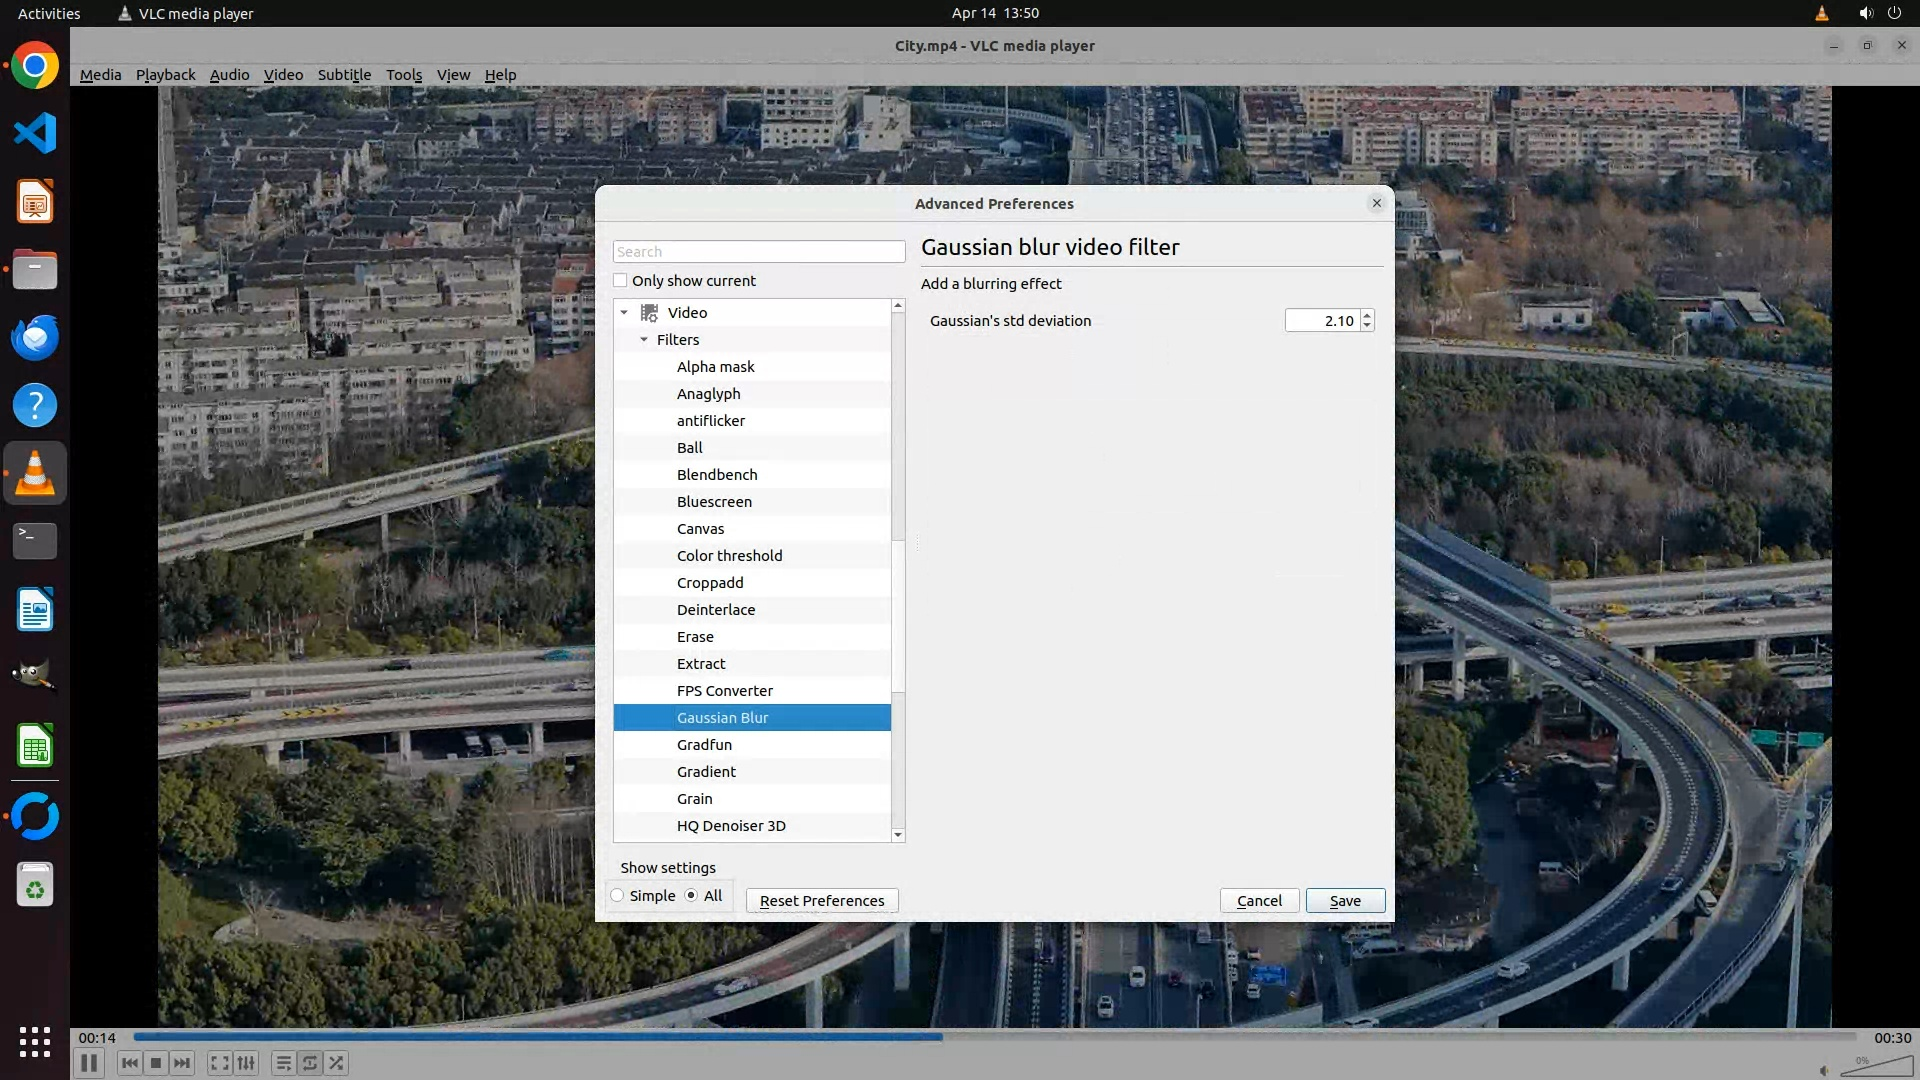
Task: Open extended settings equalizer icon
Action: 246,1063
